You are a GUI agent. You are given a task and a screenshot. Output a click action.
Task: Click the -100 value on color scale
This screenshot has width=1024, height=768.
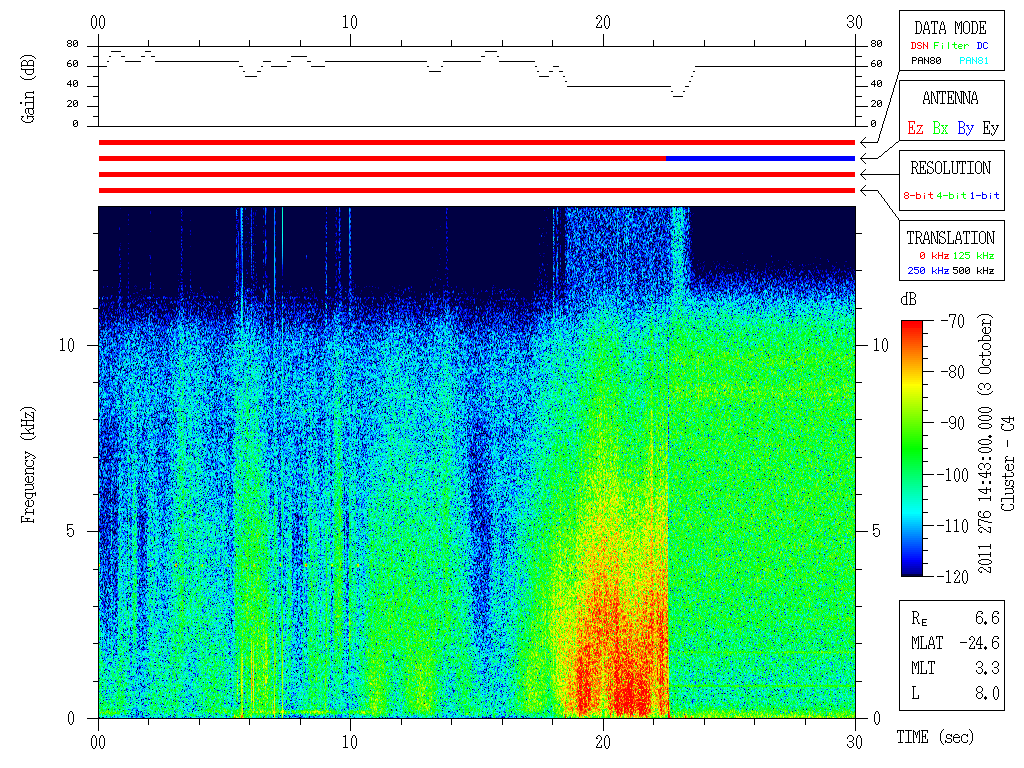(953, 475)
